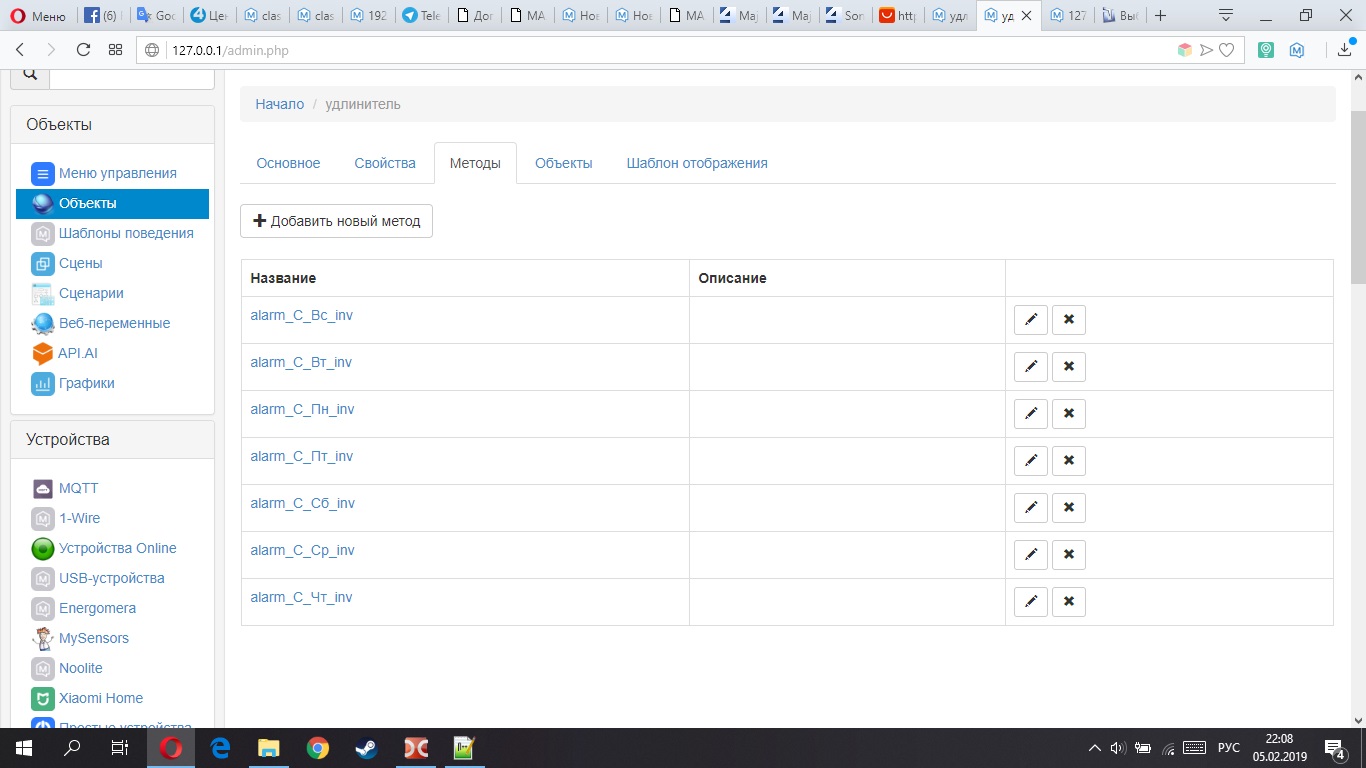Switch to the Свойства tab
Screen dimensions: 1366x768
point(385,163)
